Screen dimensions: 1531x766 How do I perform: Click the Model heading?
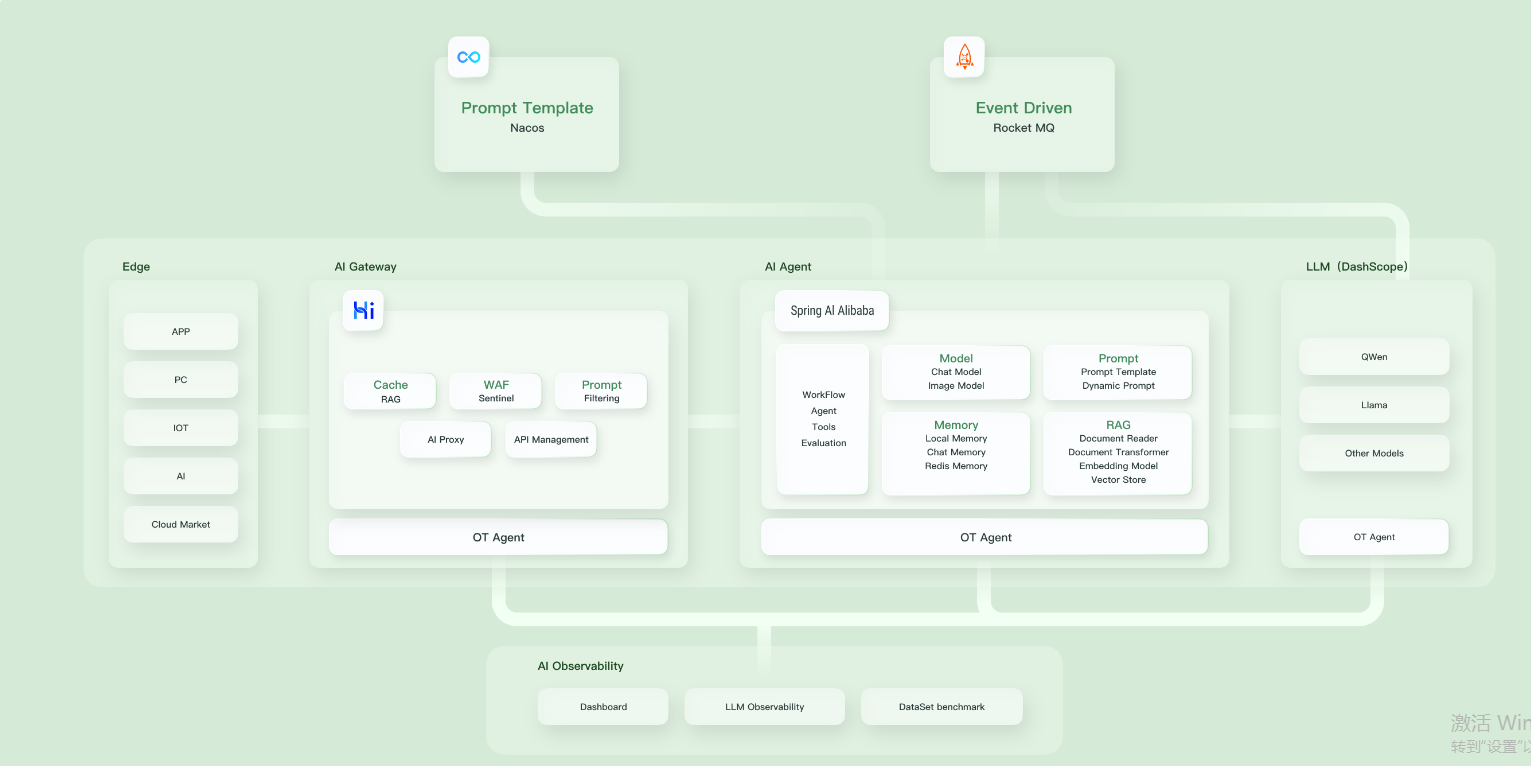(956, 358)
